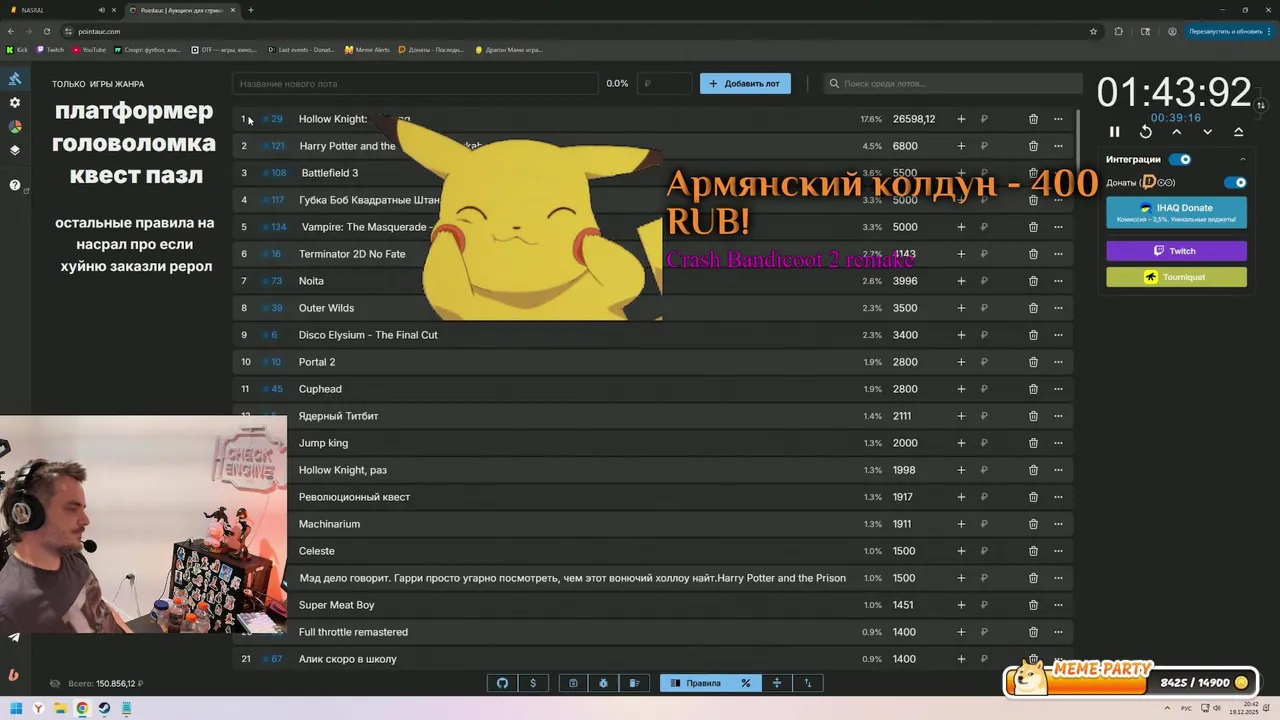Open the help icon in left sidebar

[15, 185]
